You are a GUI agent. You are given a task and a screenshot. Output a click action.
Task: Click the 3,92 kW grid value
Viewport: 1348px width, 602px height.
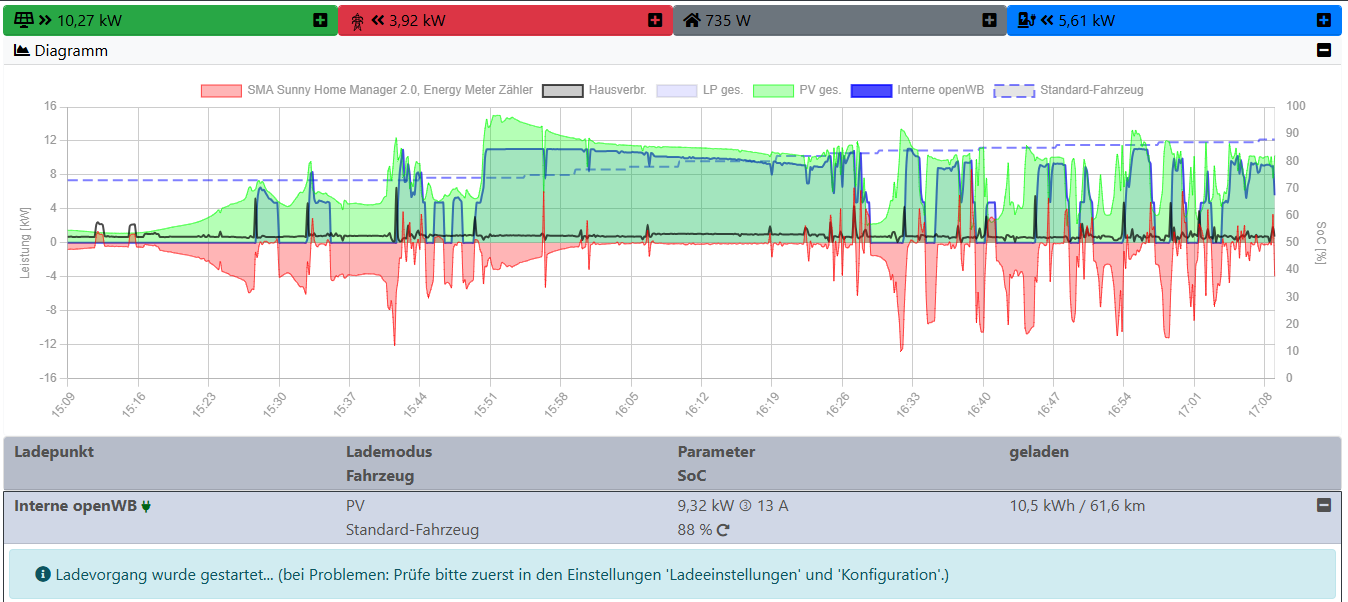417,20
